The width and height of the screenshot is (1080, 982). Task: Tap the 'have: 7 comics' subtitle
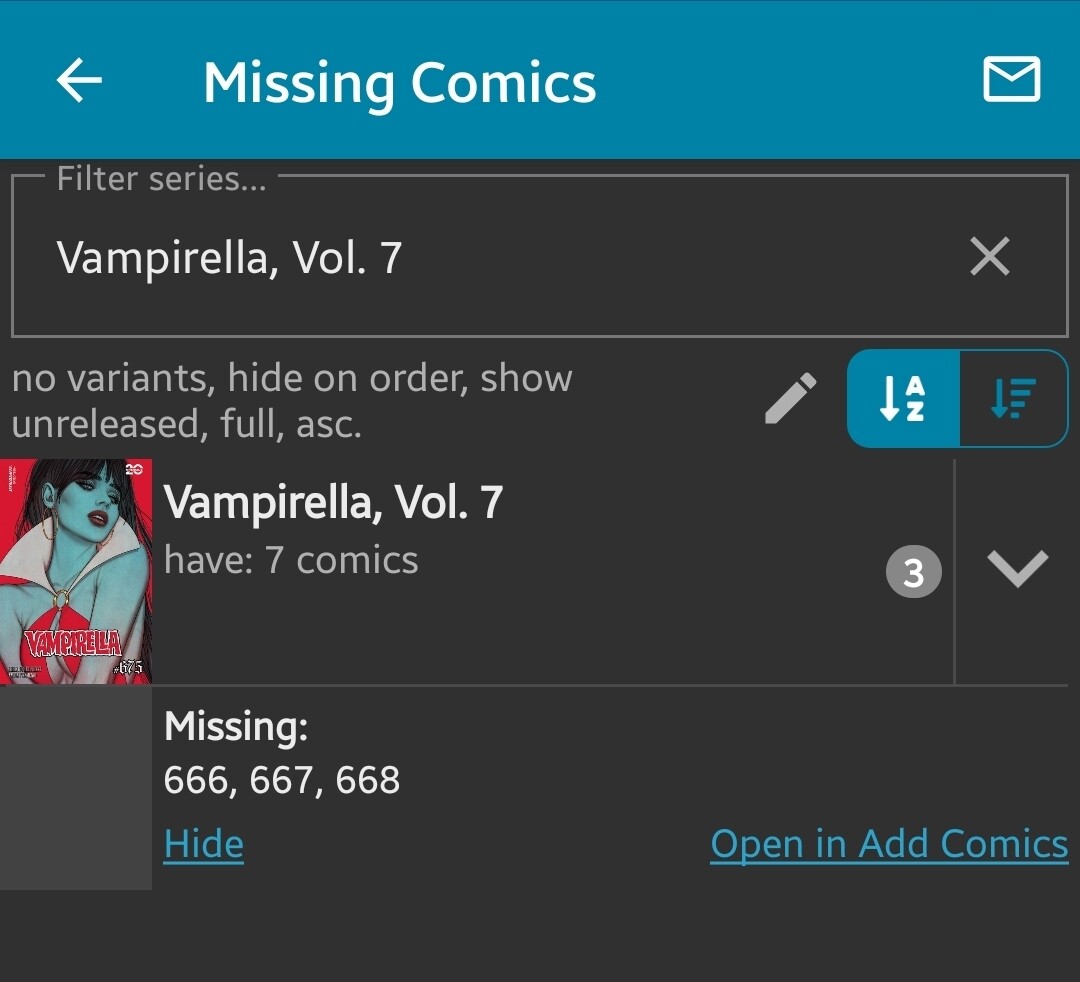tap(291, 560)
